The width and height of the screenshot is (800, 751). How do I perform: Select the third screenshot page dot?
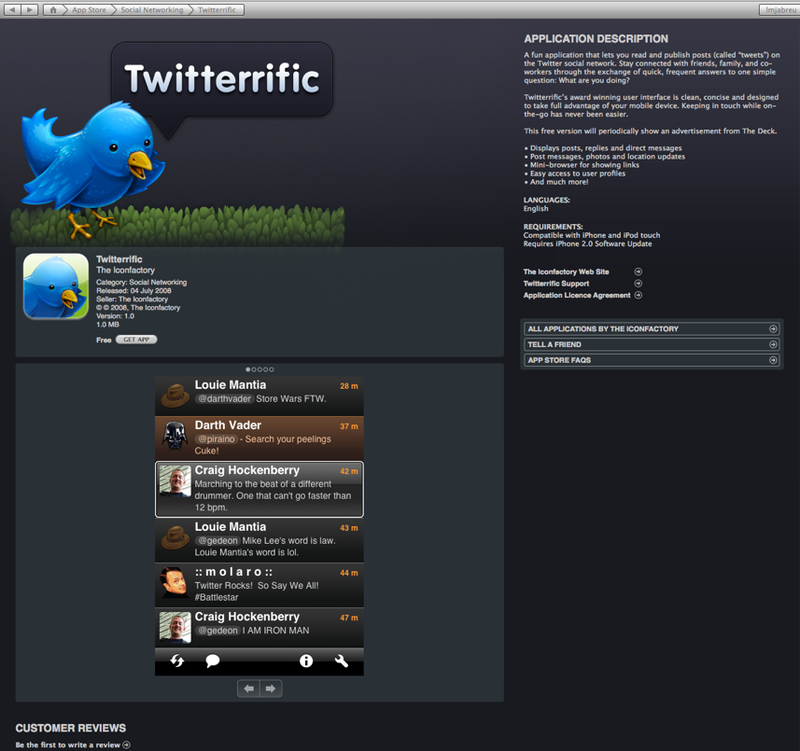(260, 369)
